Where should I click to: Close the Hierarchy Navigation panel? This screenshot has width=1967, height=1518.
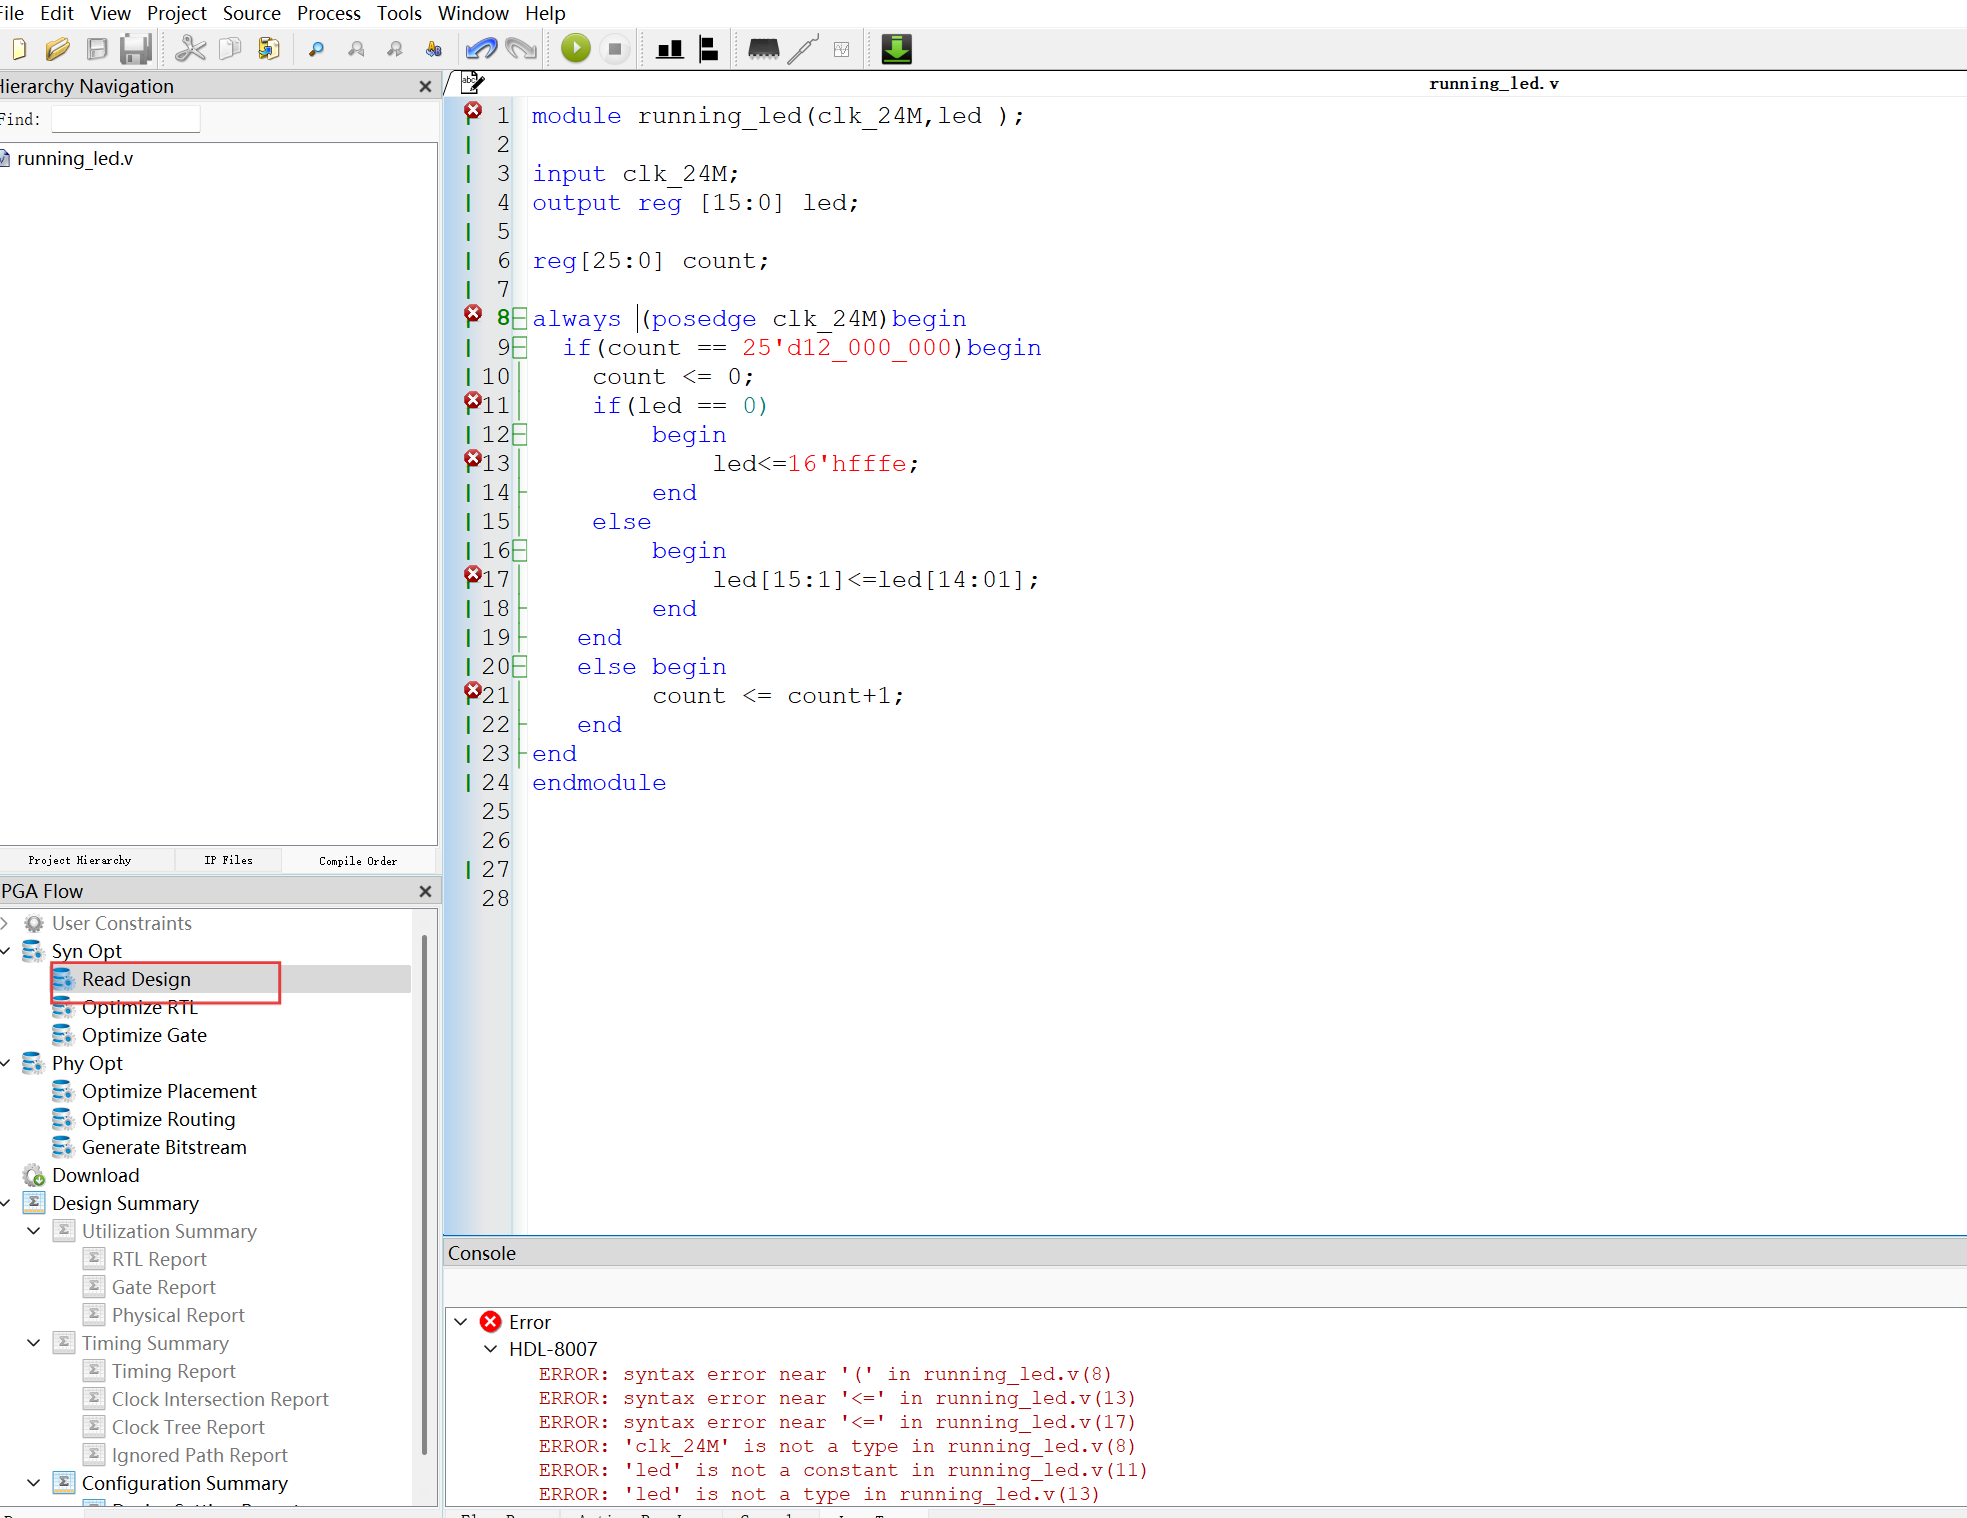[x=425, y=86]
